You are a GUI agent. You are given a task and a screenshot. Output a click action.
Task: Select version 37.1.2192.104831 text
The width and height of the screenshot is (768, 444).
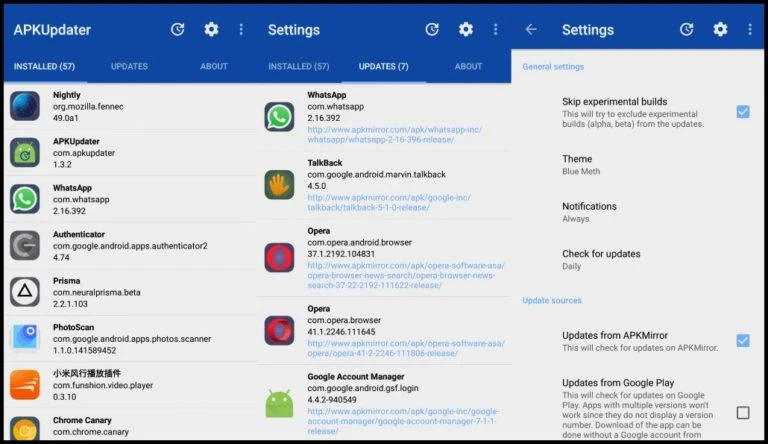341,254
